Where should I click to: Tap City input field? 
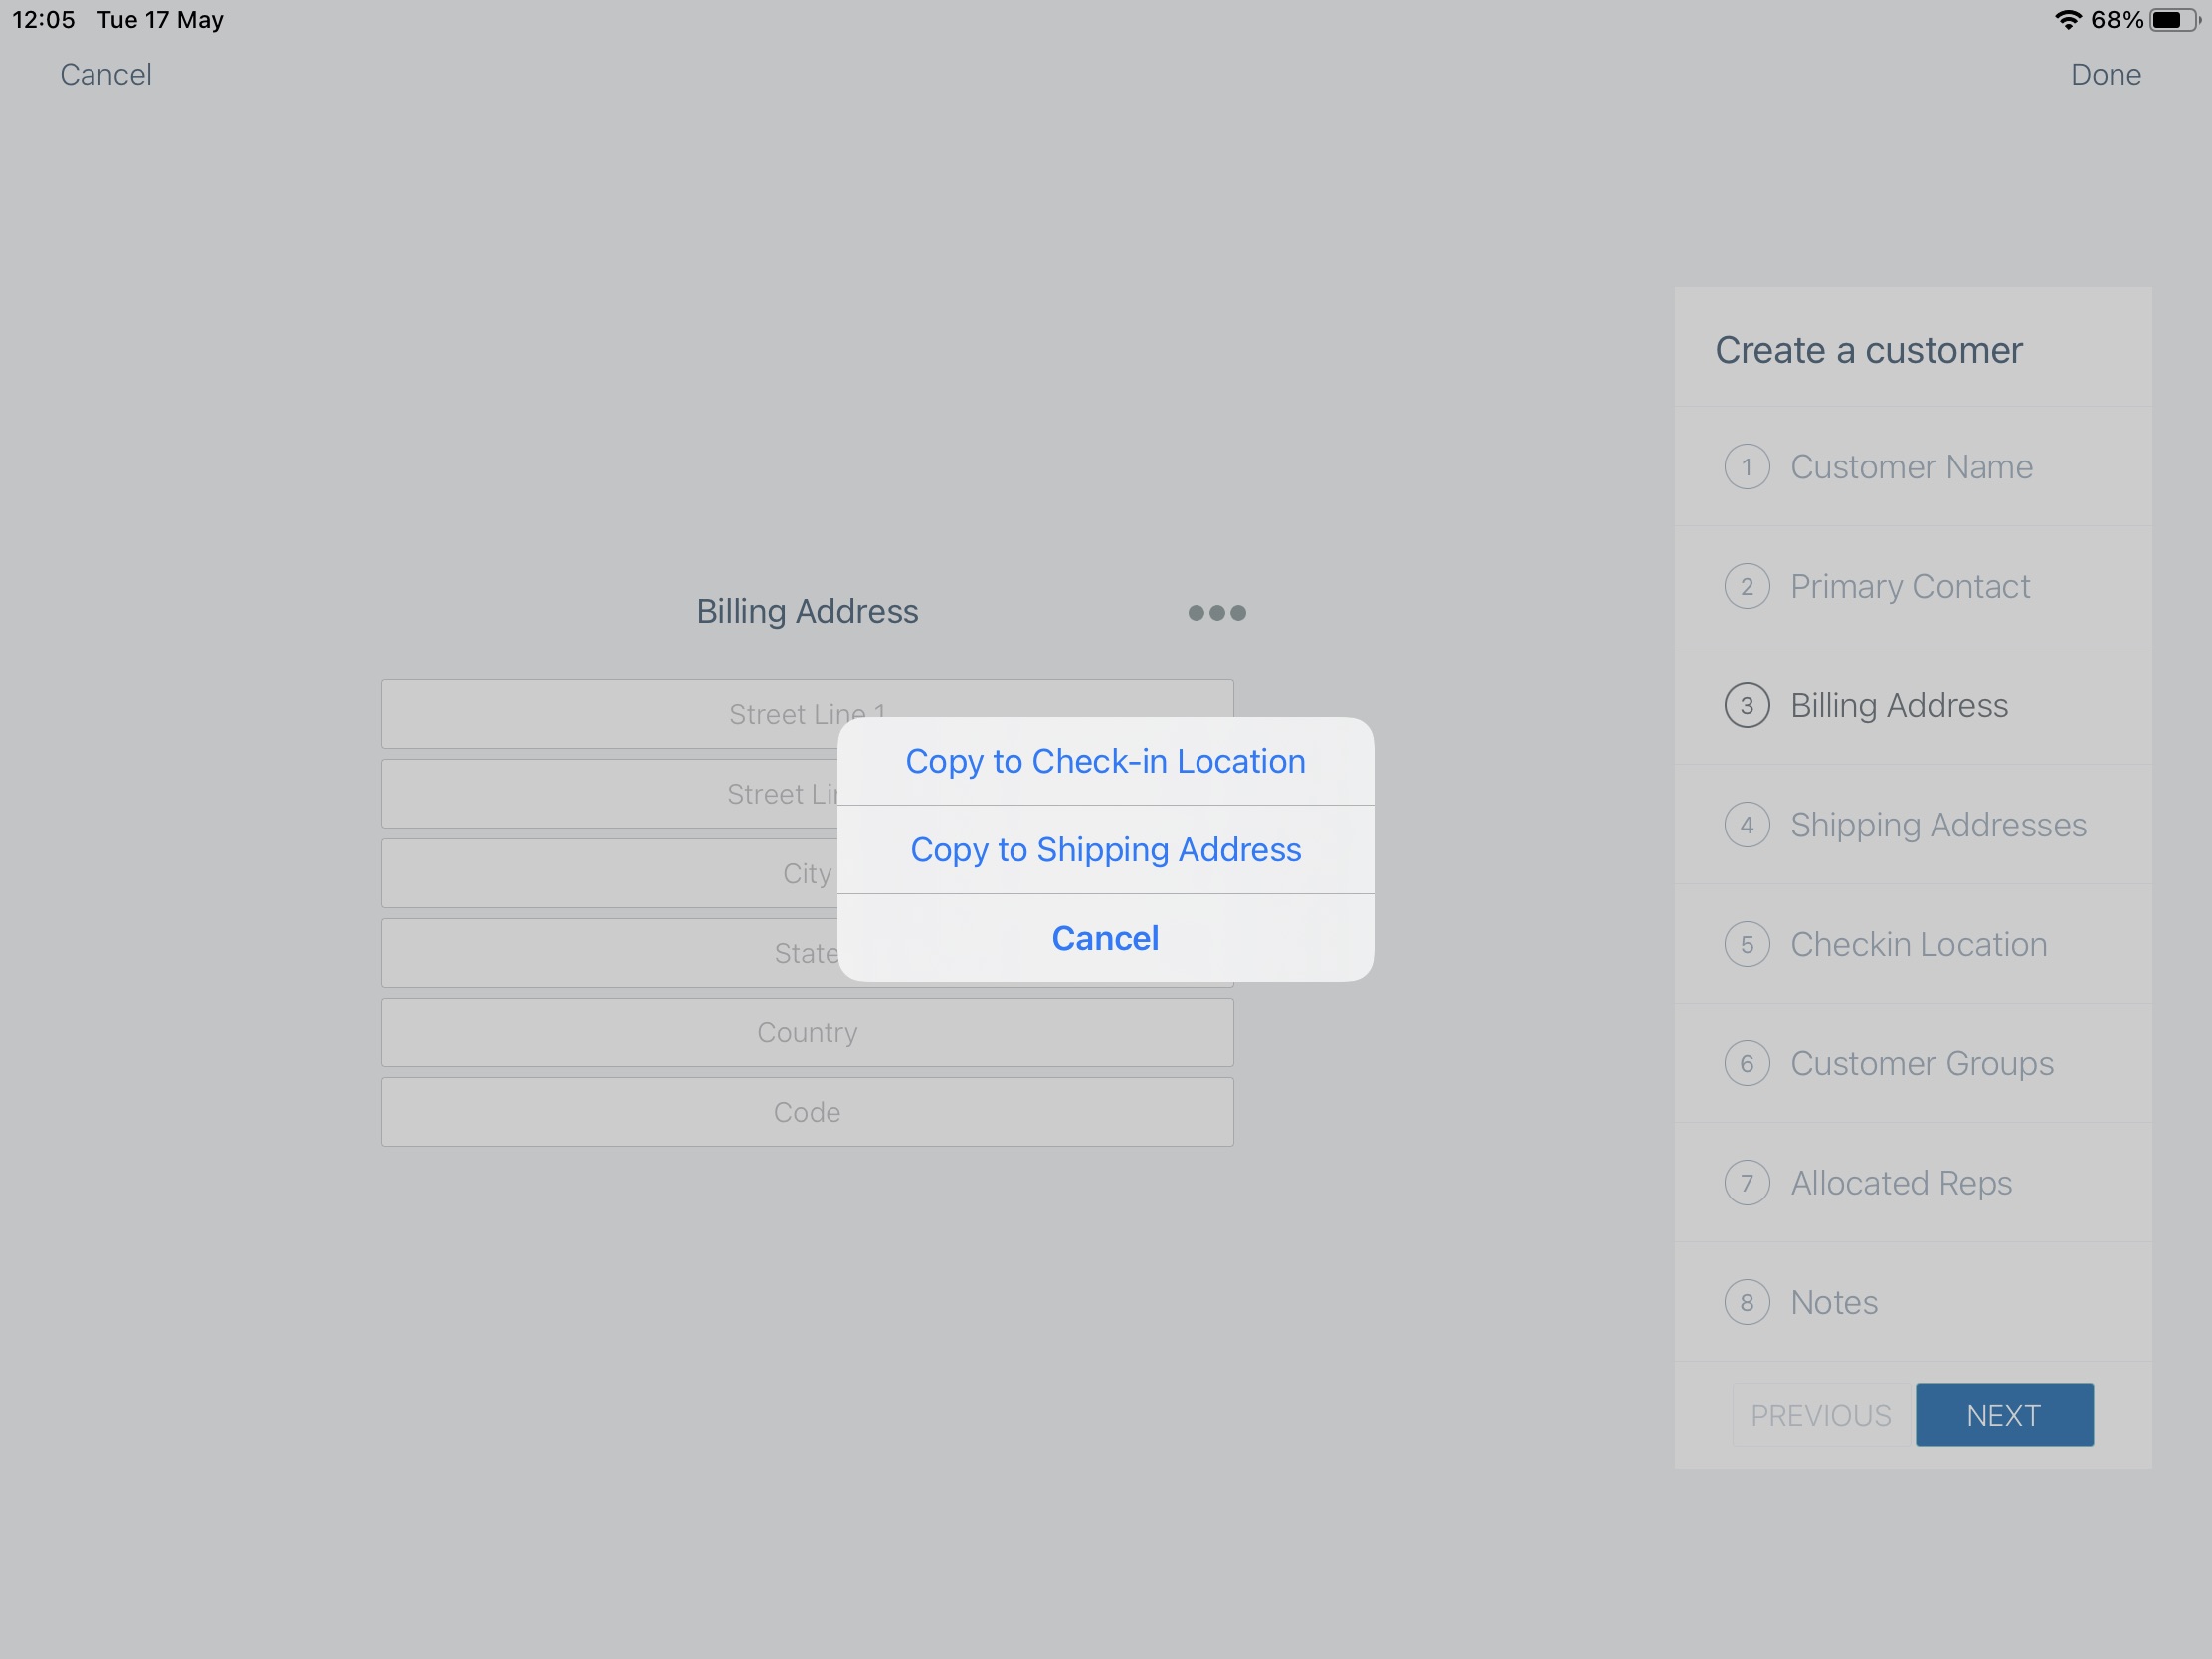(807, 869)
